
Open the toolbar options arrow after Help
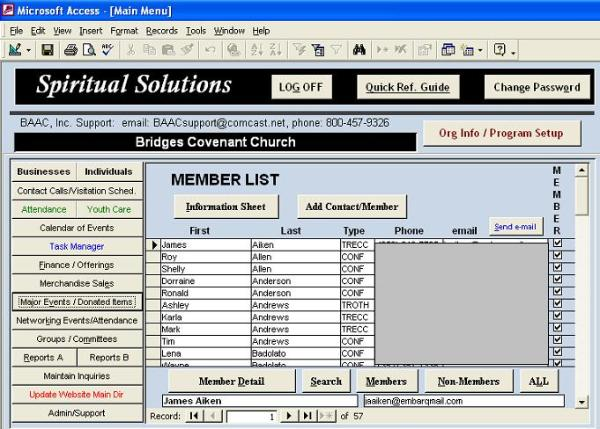click(x=514, y=51)
